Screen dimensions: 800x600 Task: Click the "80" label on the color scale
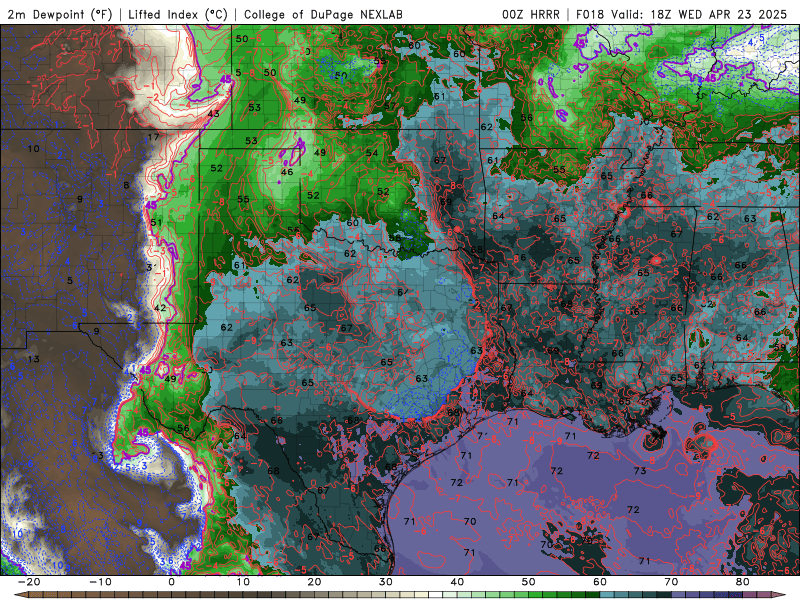pyautogui.click(x=743, y=582)
